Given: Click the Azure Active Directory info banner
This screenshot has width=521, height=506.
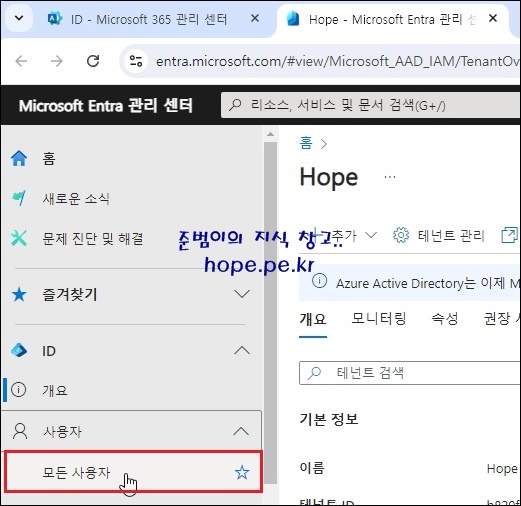Looking at the screenshot, I should click(x=410, y=283).
